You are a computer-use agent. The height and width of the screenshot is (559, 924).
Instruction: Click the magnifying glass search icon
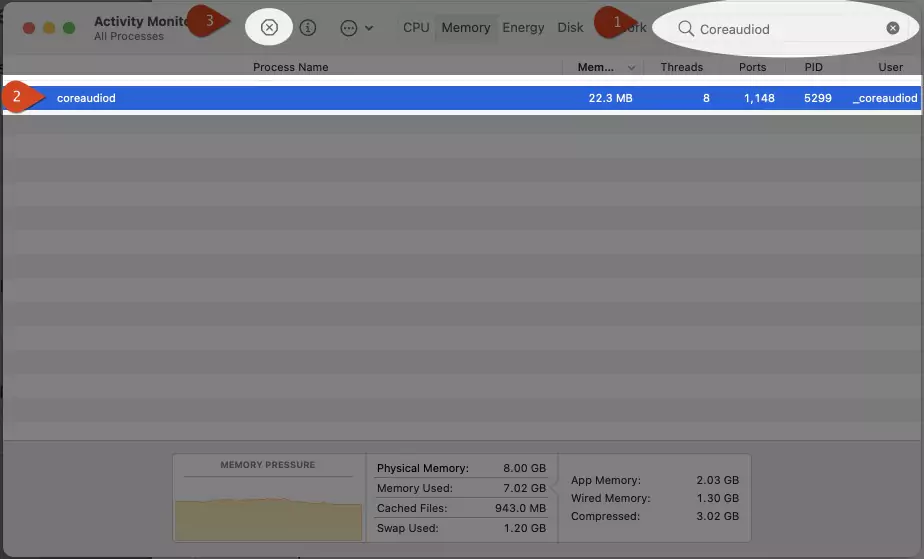click(x=685, y=28)
